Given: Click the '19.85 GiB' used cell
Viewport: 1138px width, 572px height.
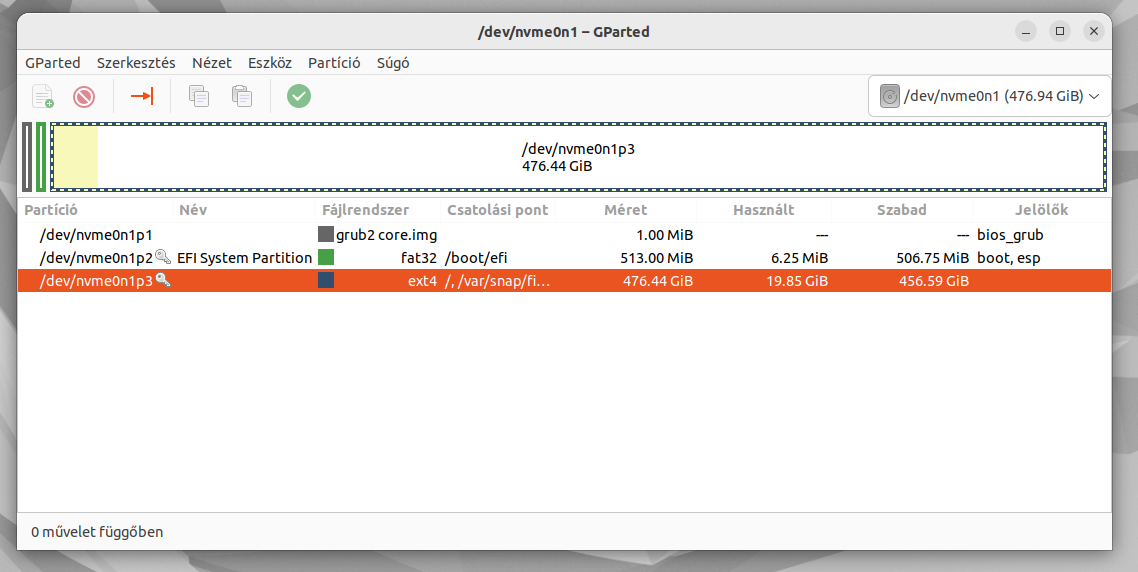Looking at the screenshot, I should point(797,281).
